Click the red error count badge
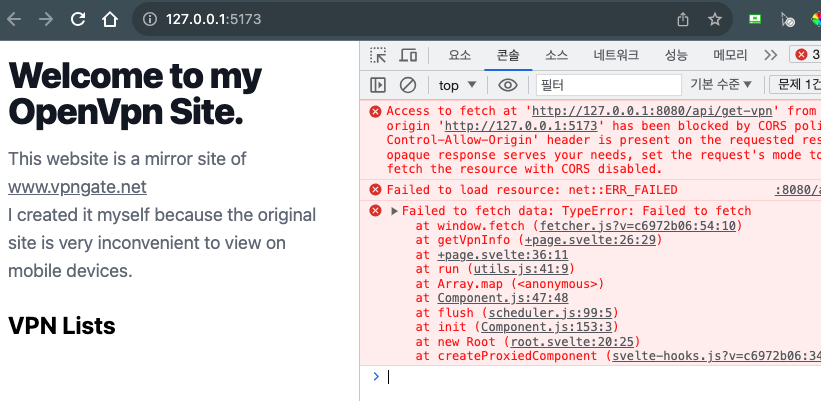This screenshot has height=401, width=821. point(805,54)
